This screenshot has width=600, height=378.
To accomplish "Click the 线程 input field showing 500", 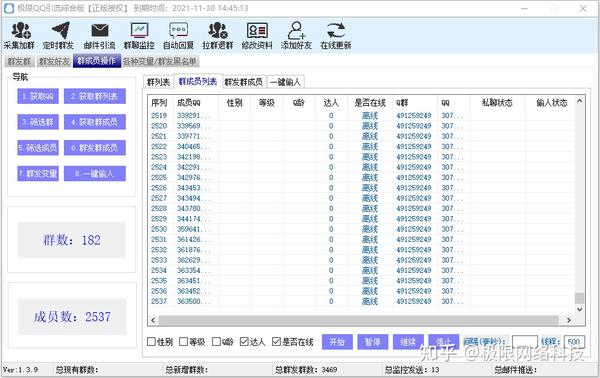I will point(574,342).
